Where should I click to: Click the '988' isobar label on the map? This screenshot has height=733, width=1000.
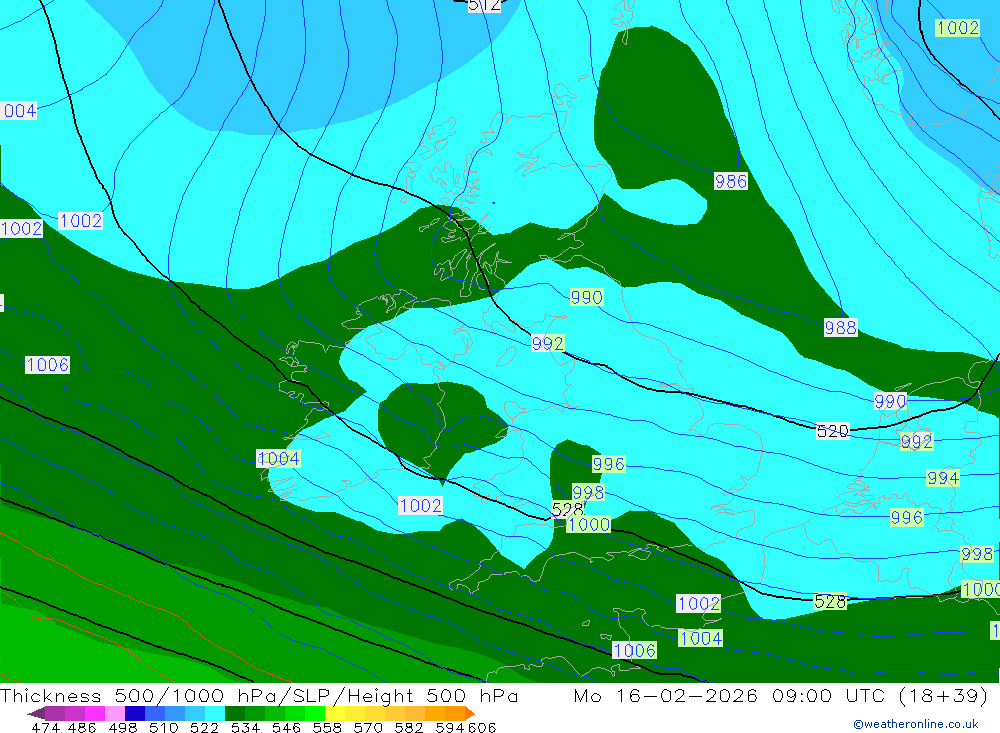(x=841, y=328)
